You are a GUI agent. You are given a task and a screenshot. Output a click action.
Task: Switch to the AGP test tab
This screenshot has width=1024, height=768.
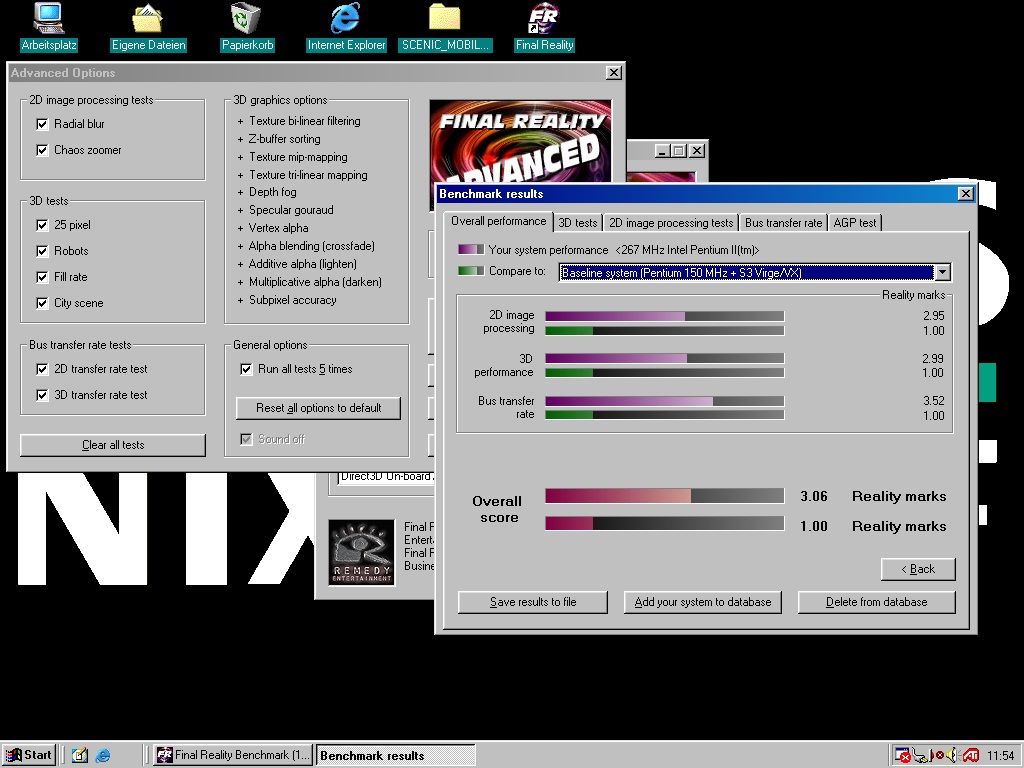click(x=855, y=223)
